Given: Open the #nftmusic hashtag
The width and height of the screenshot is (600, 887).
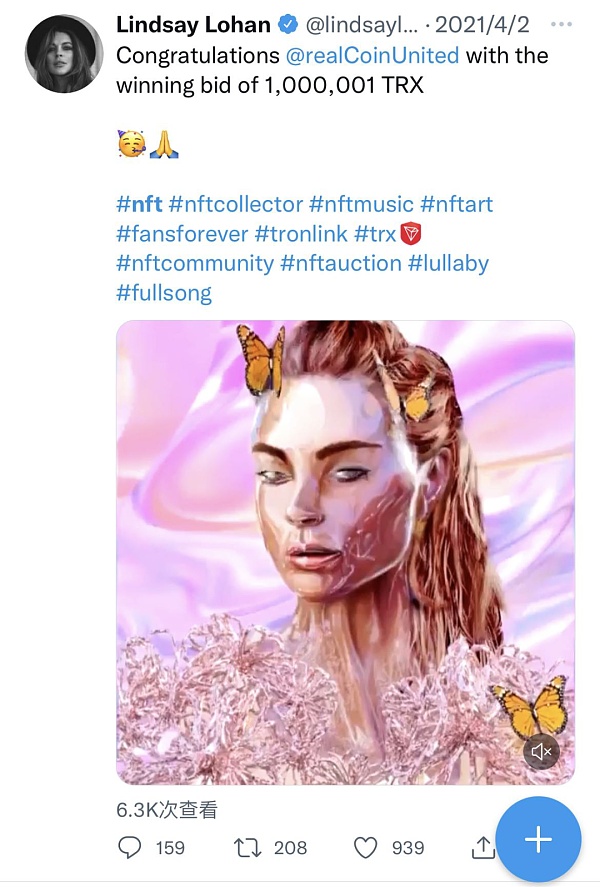Looking at the screenshot, I should coord(360,205).
